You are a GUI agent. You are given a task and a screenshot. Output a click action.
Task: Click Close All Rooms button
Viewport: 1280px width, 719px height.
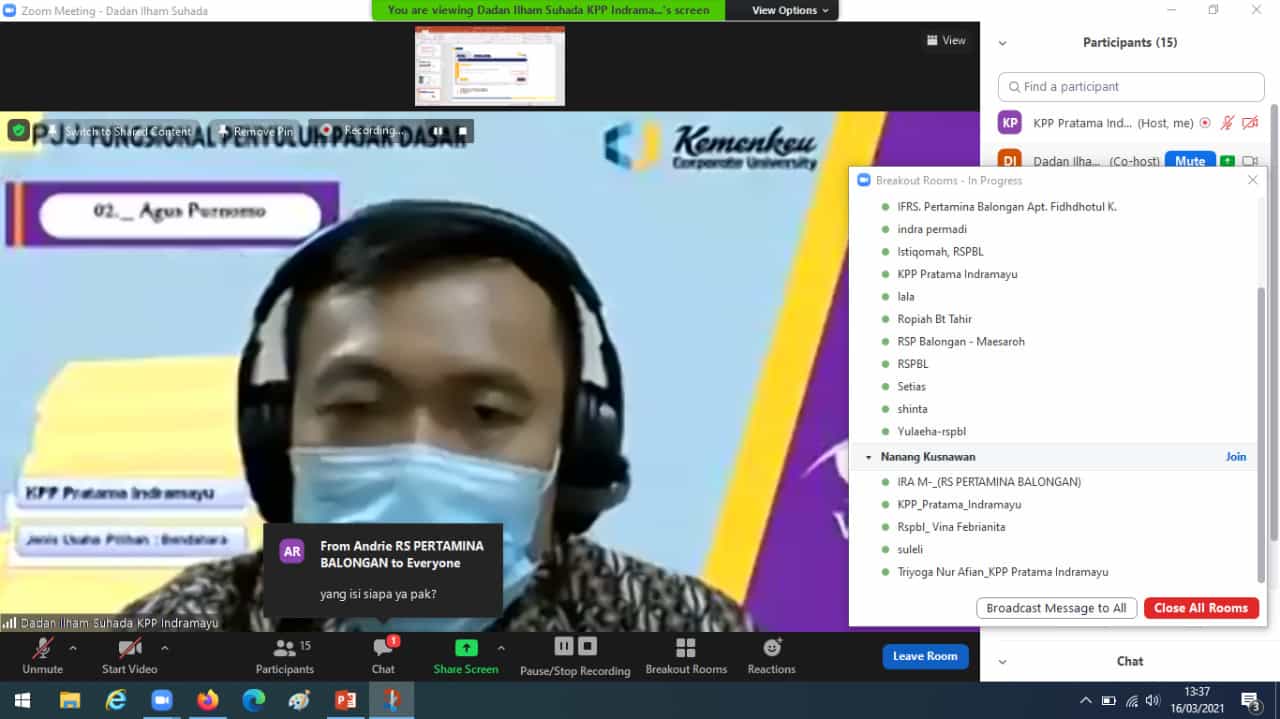click(x=1200, y=608)
